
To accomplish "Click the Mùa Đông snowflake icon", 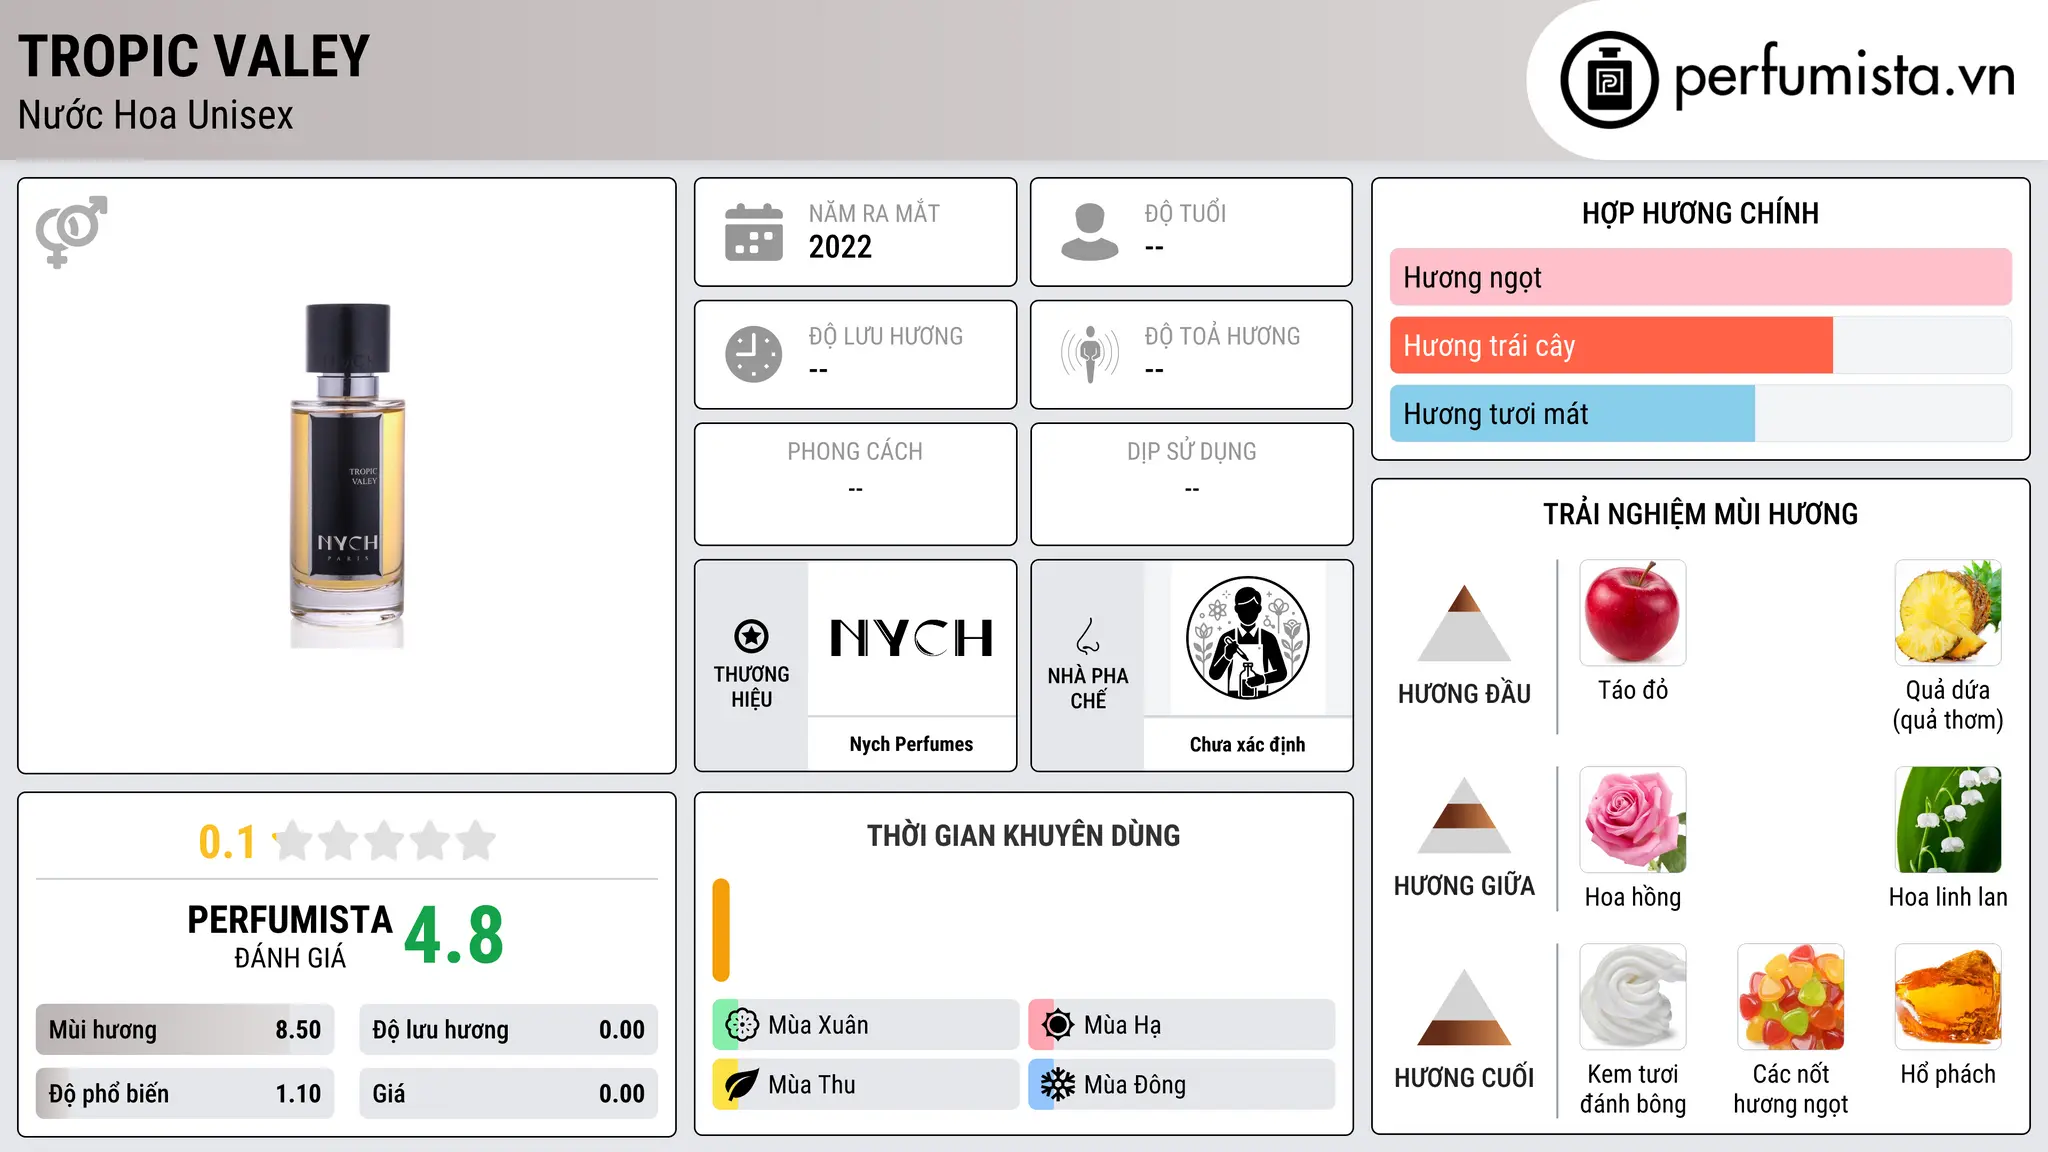I will coord(1057,1085).
